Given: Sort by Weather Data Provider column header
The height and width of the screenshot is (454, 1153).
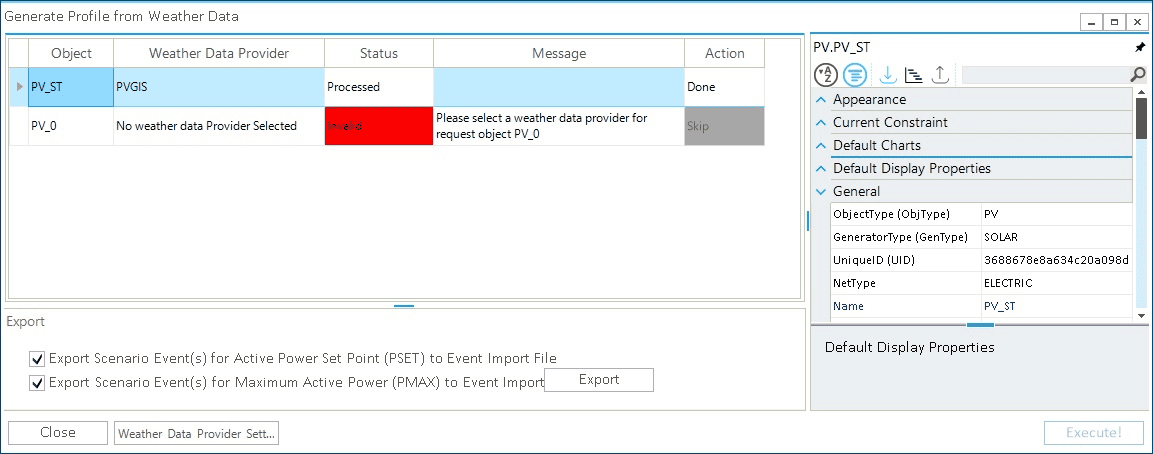Looking at the screenshot, I should 219,53.
